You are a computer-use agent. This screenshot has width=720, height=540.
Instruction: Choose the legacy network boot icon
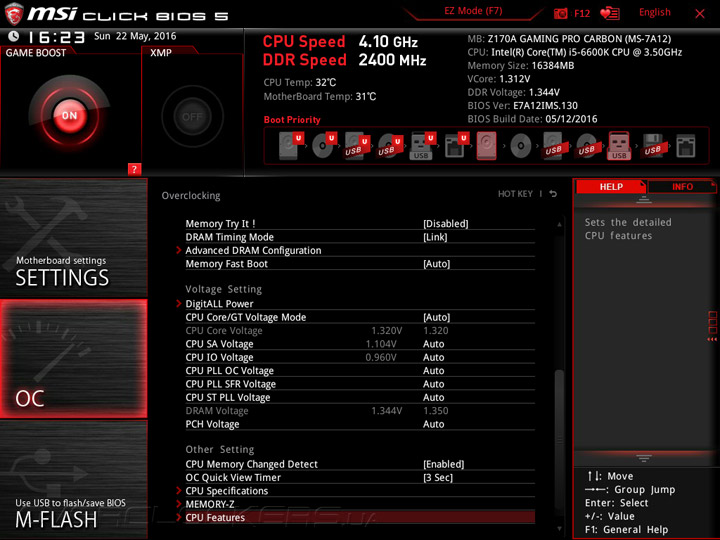coord(686,146)
